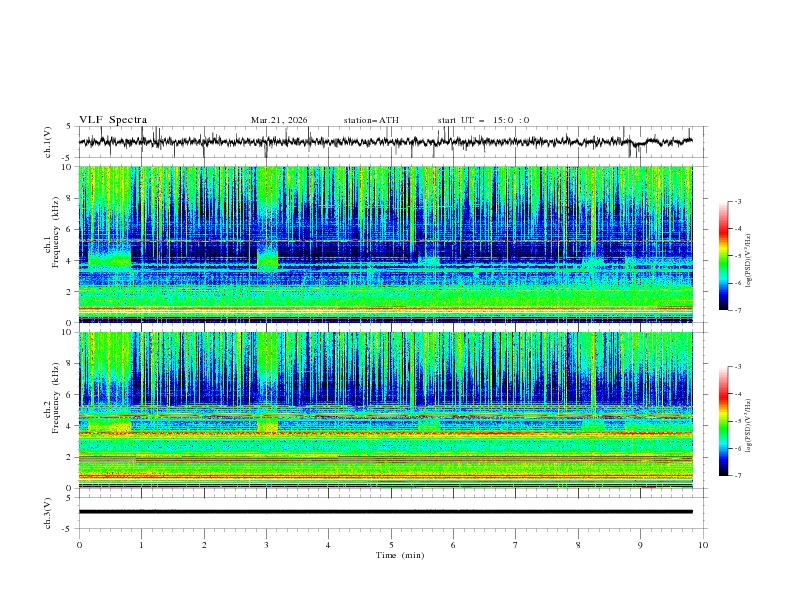Click the 'Time (min)' axis title
The height and width of the screenshot is (612, 792).
[400, 555]
